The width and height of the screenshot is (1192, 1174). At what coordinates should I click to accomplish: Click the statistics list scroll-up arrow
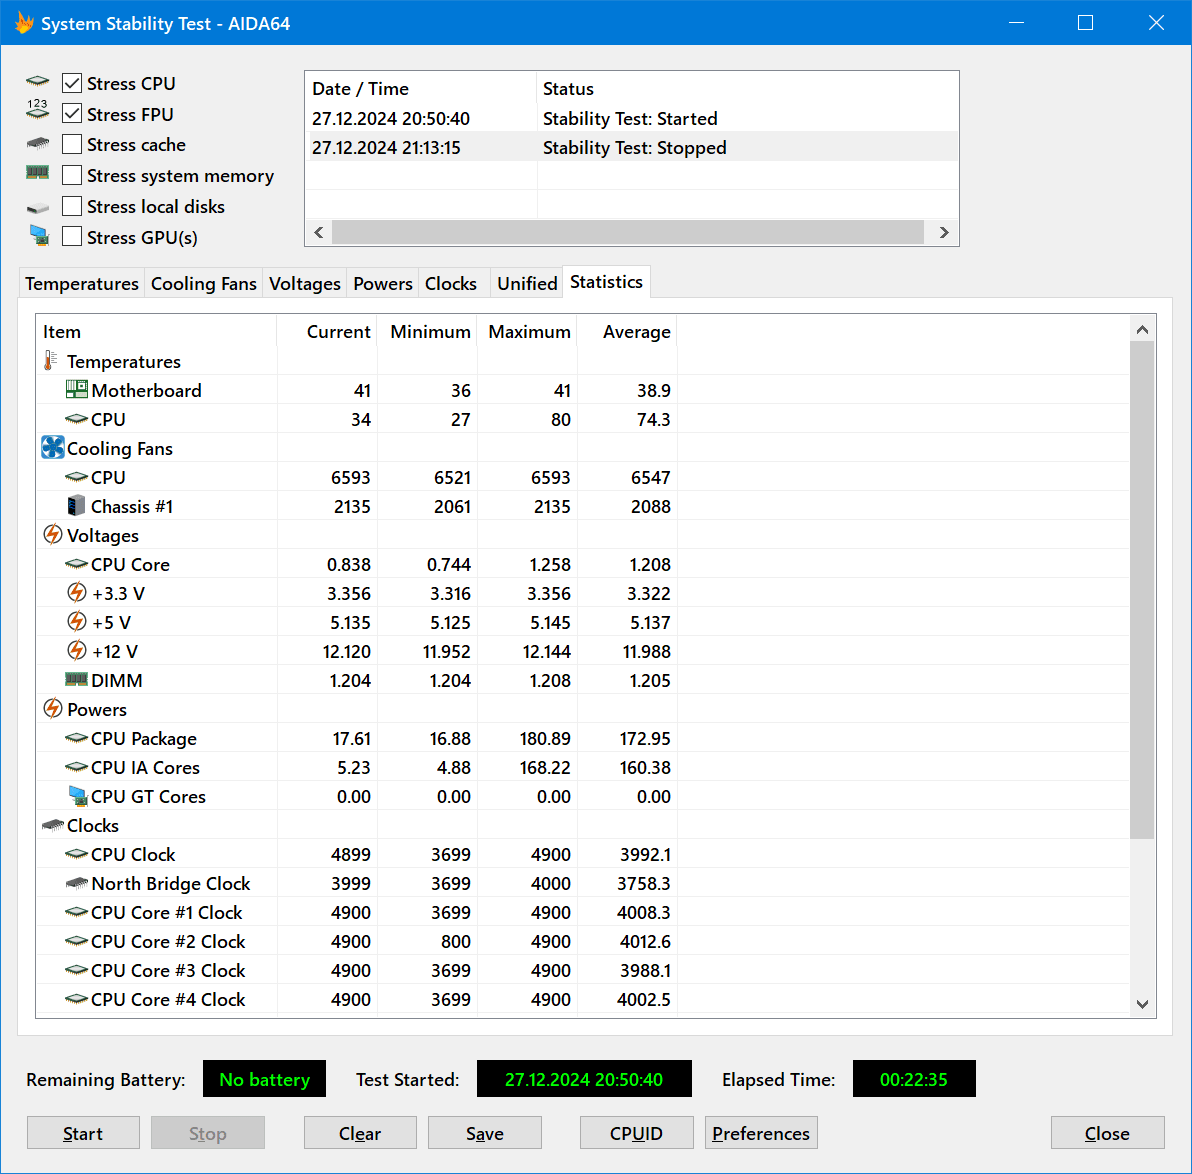coord(1142,329)
